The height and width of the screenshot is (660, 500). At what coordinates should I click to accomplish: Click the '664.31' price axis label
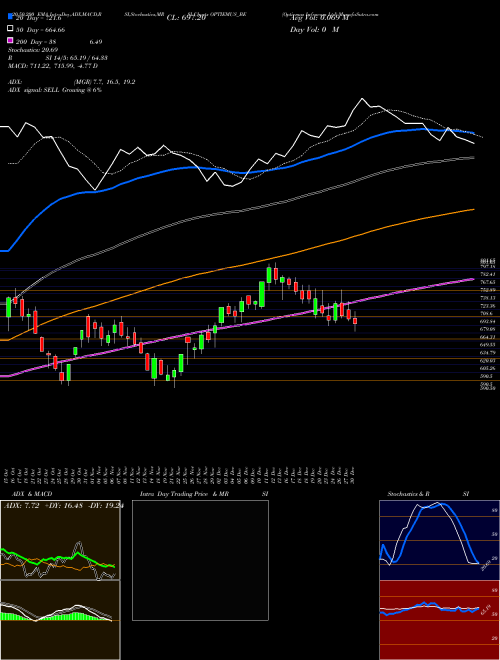pyautogui.click(x=487, y=337)
